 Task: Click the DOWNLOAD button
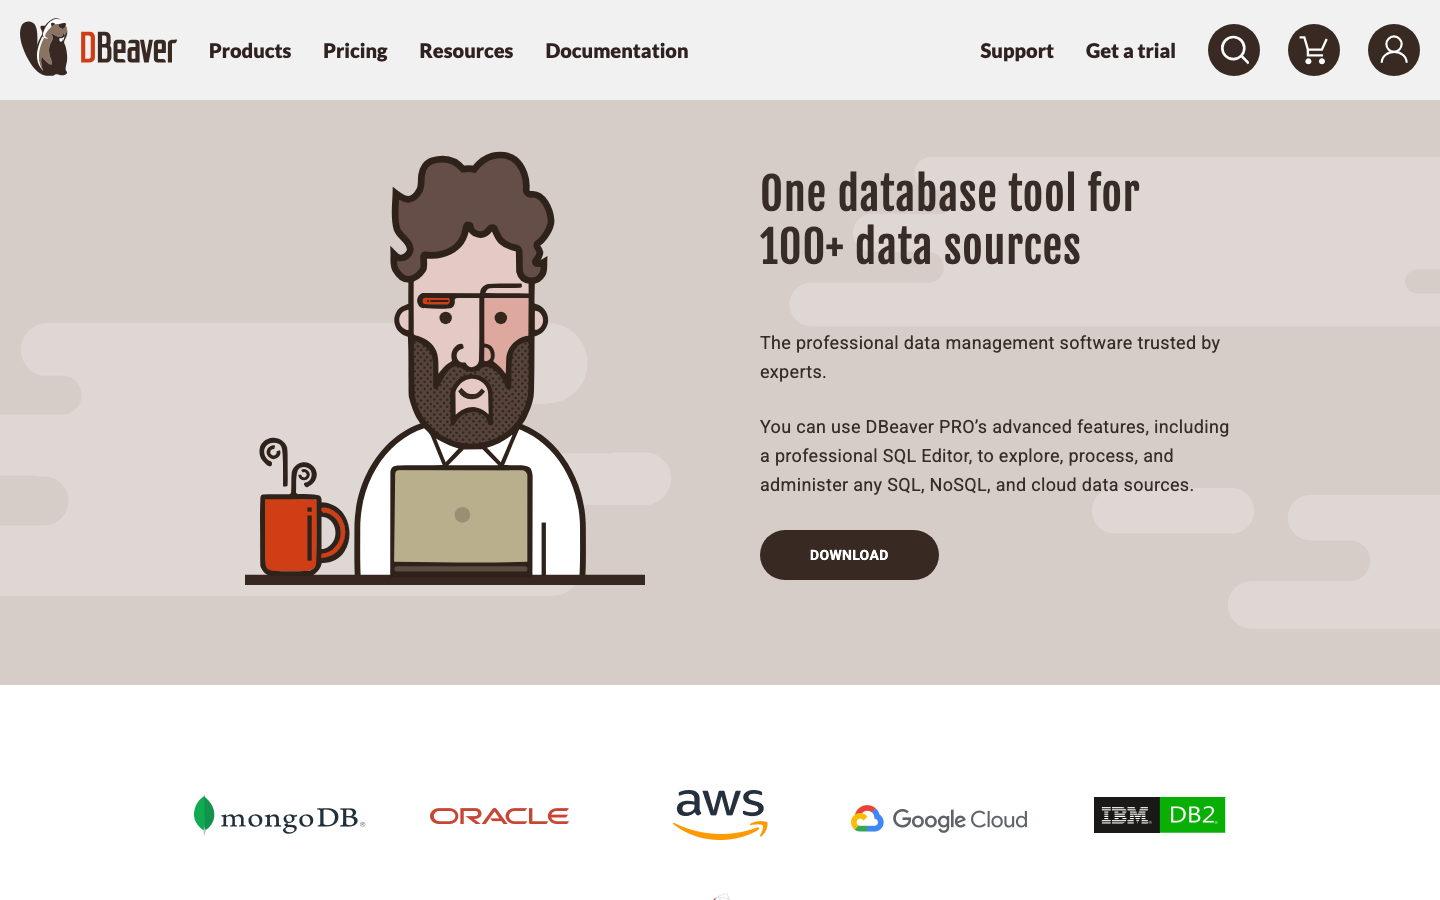pos(849,555)
